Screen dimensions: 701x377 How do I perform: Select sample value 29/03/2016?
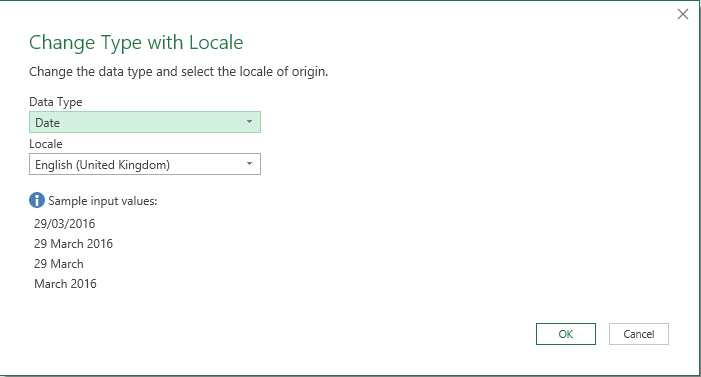point(65,224)
